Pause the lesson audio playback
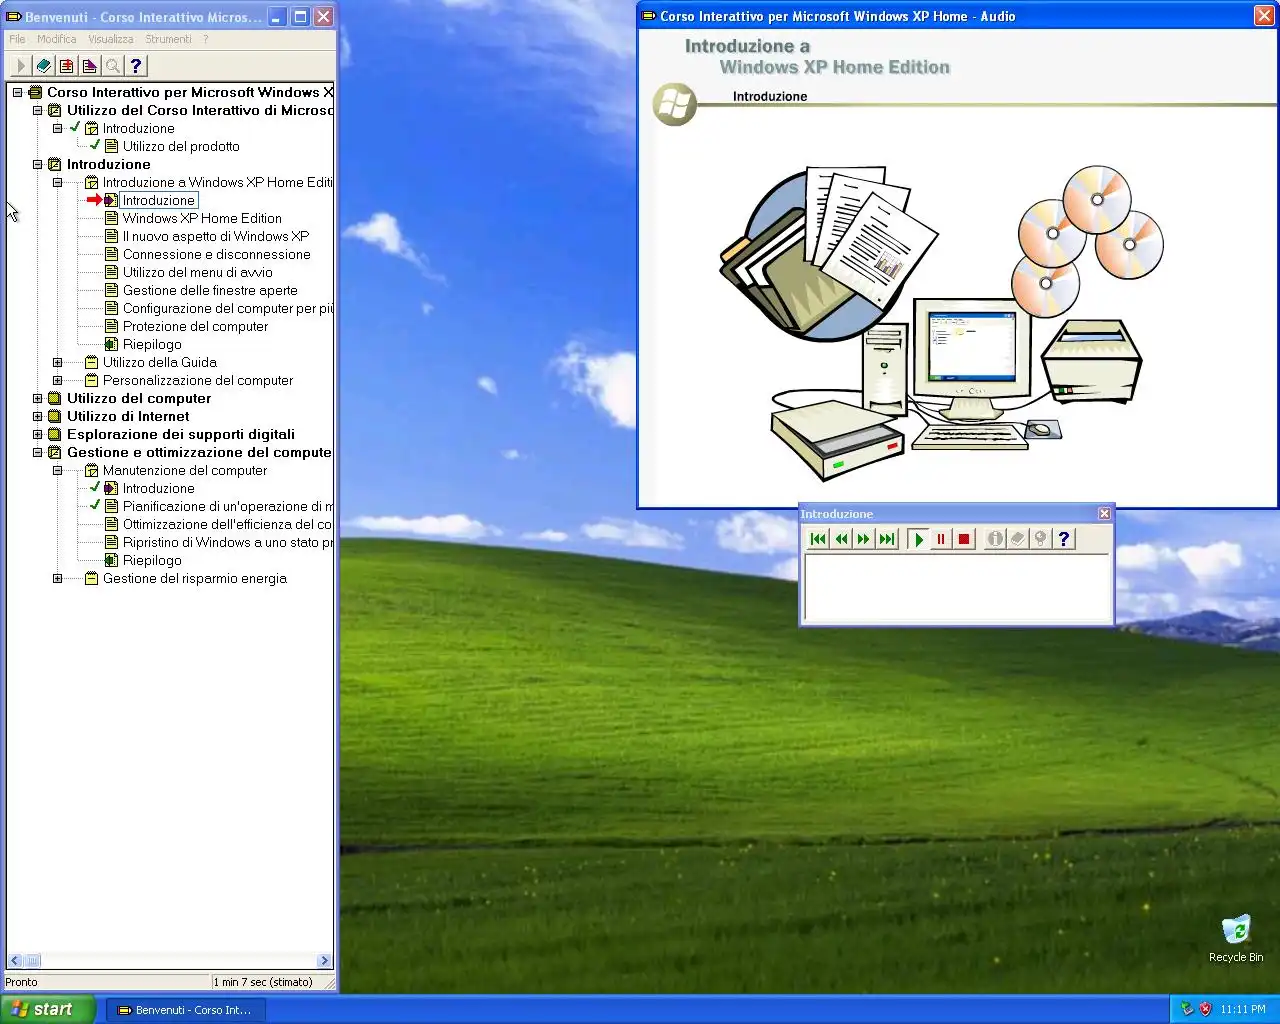1280x1024 pixels. click(x=941, y=539)
